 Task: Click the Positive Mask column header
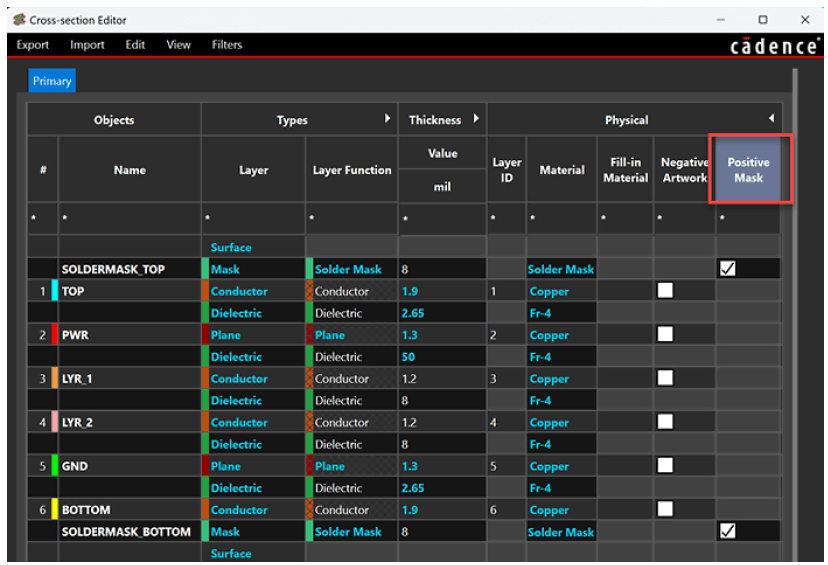[748, 170]
